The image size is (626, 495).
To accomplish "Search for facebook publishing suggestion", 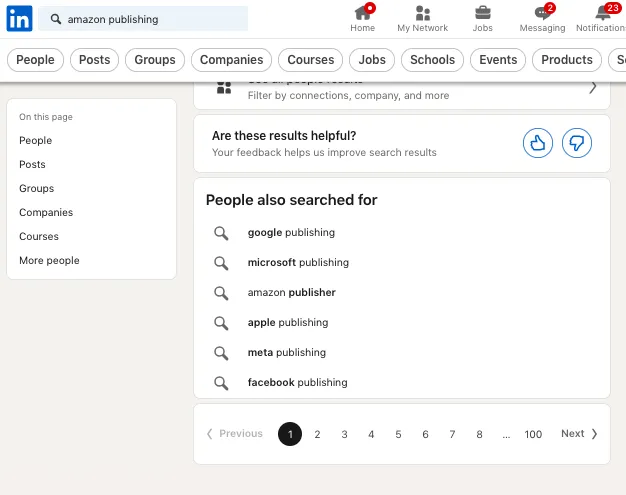I will coord(297,382).
